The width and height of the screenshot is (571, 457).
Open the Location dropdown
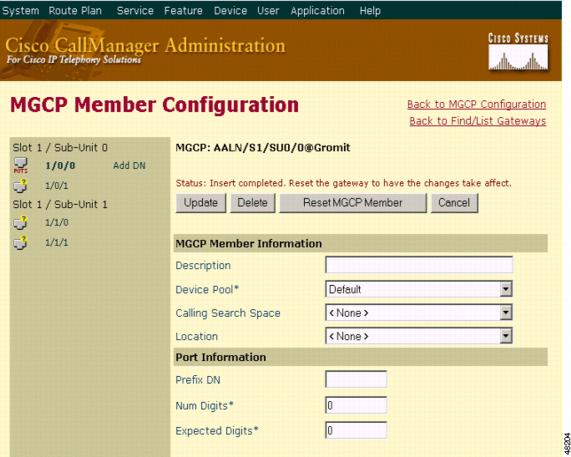[419, 336]
